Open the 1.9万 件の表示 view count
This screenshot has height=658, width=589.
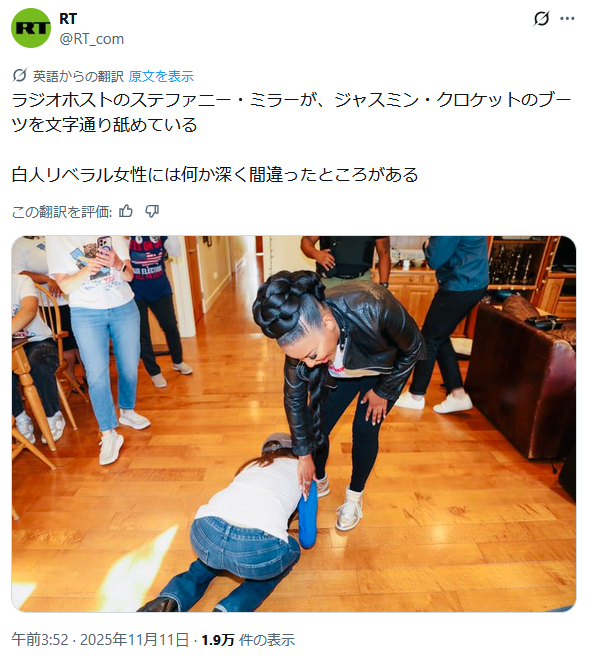pos(248,640)
